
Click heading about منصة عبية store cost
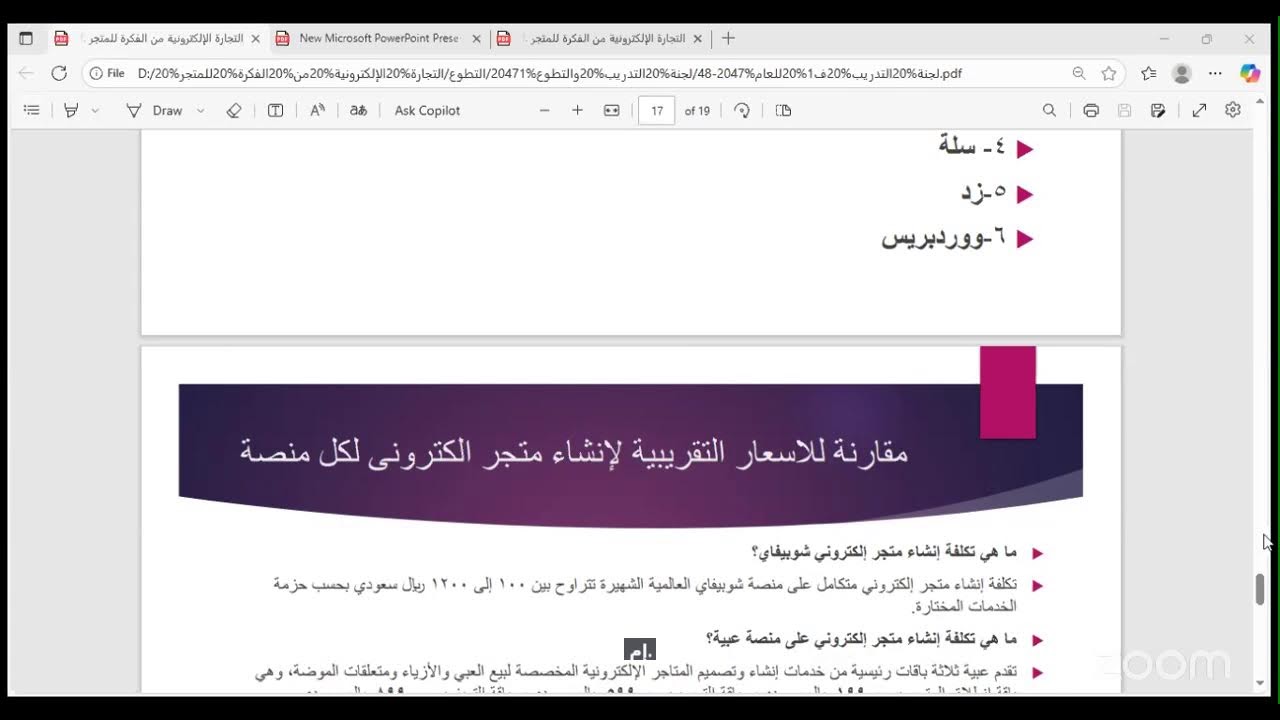pos(861,638)
